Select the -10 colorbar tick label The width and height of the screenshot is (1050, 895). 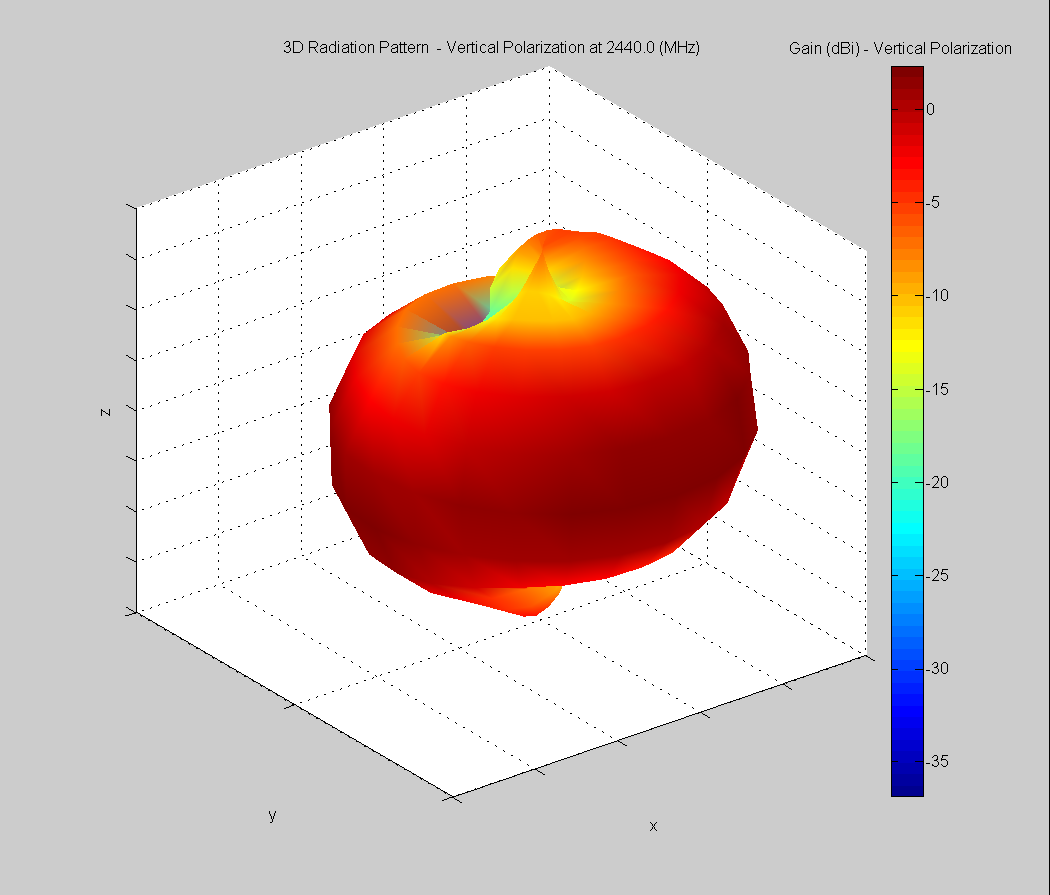(937, 295)
